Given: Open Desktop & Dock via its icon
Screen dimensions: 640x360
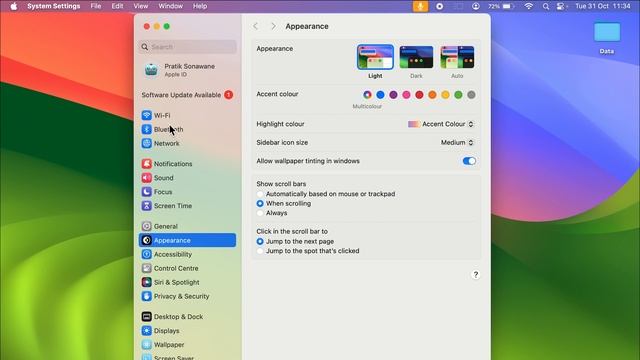Looking at the screenshot, I should click(147, 317).
